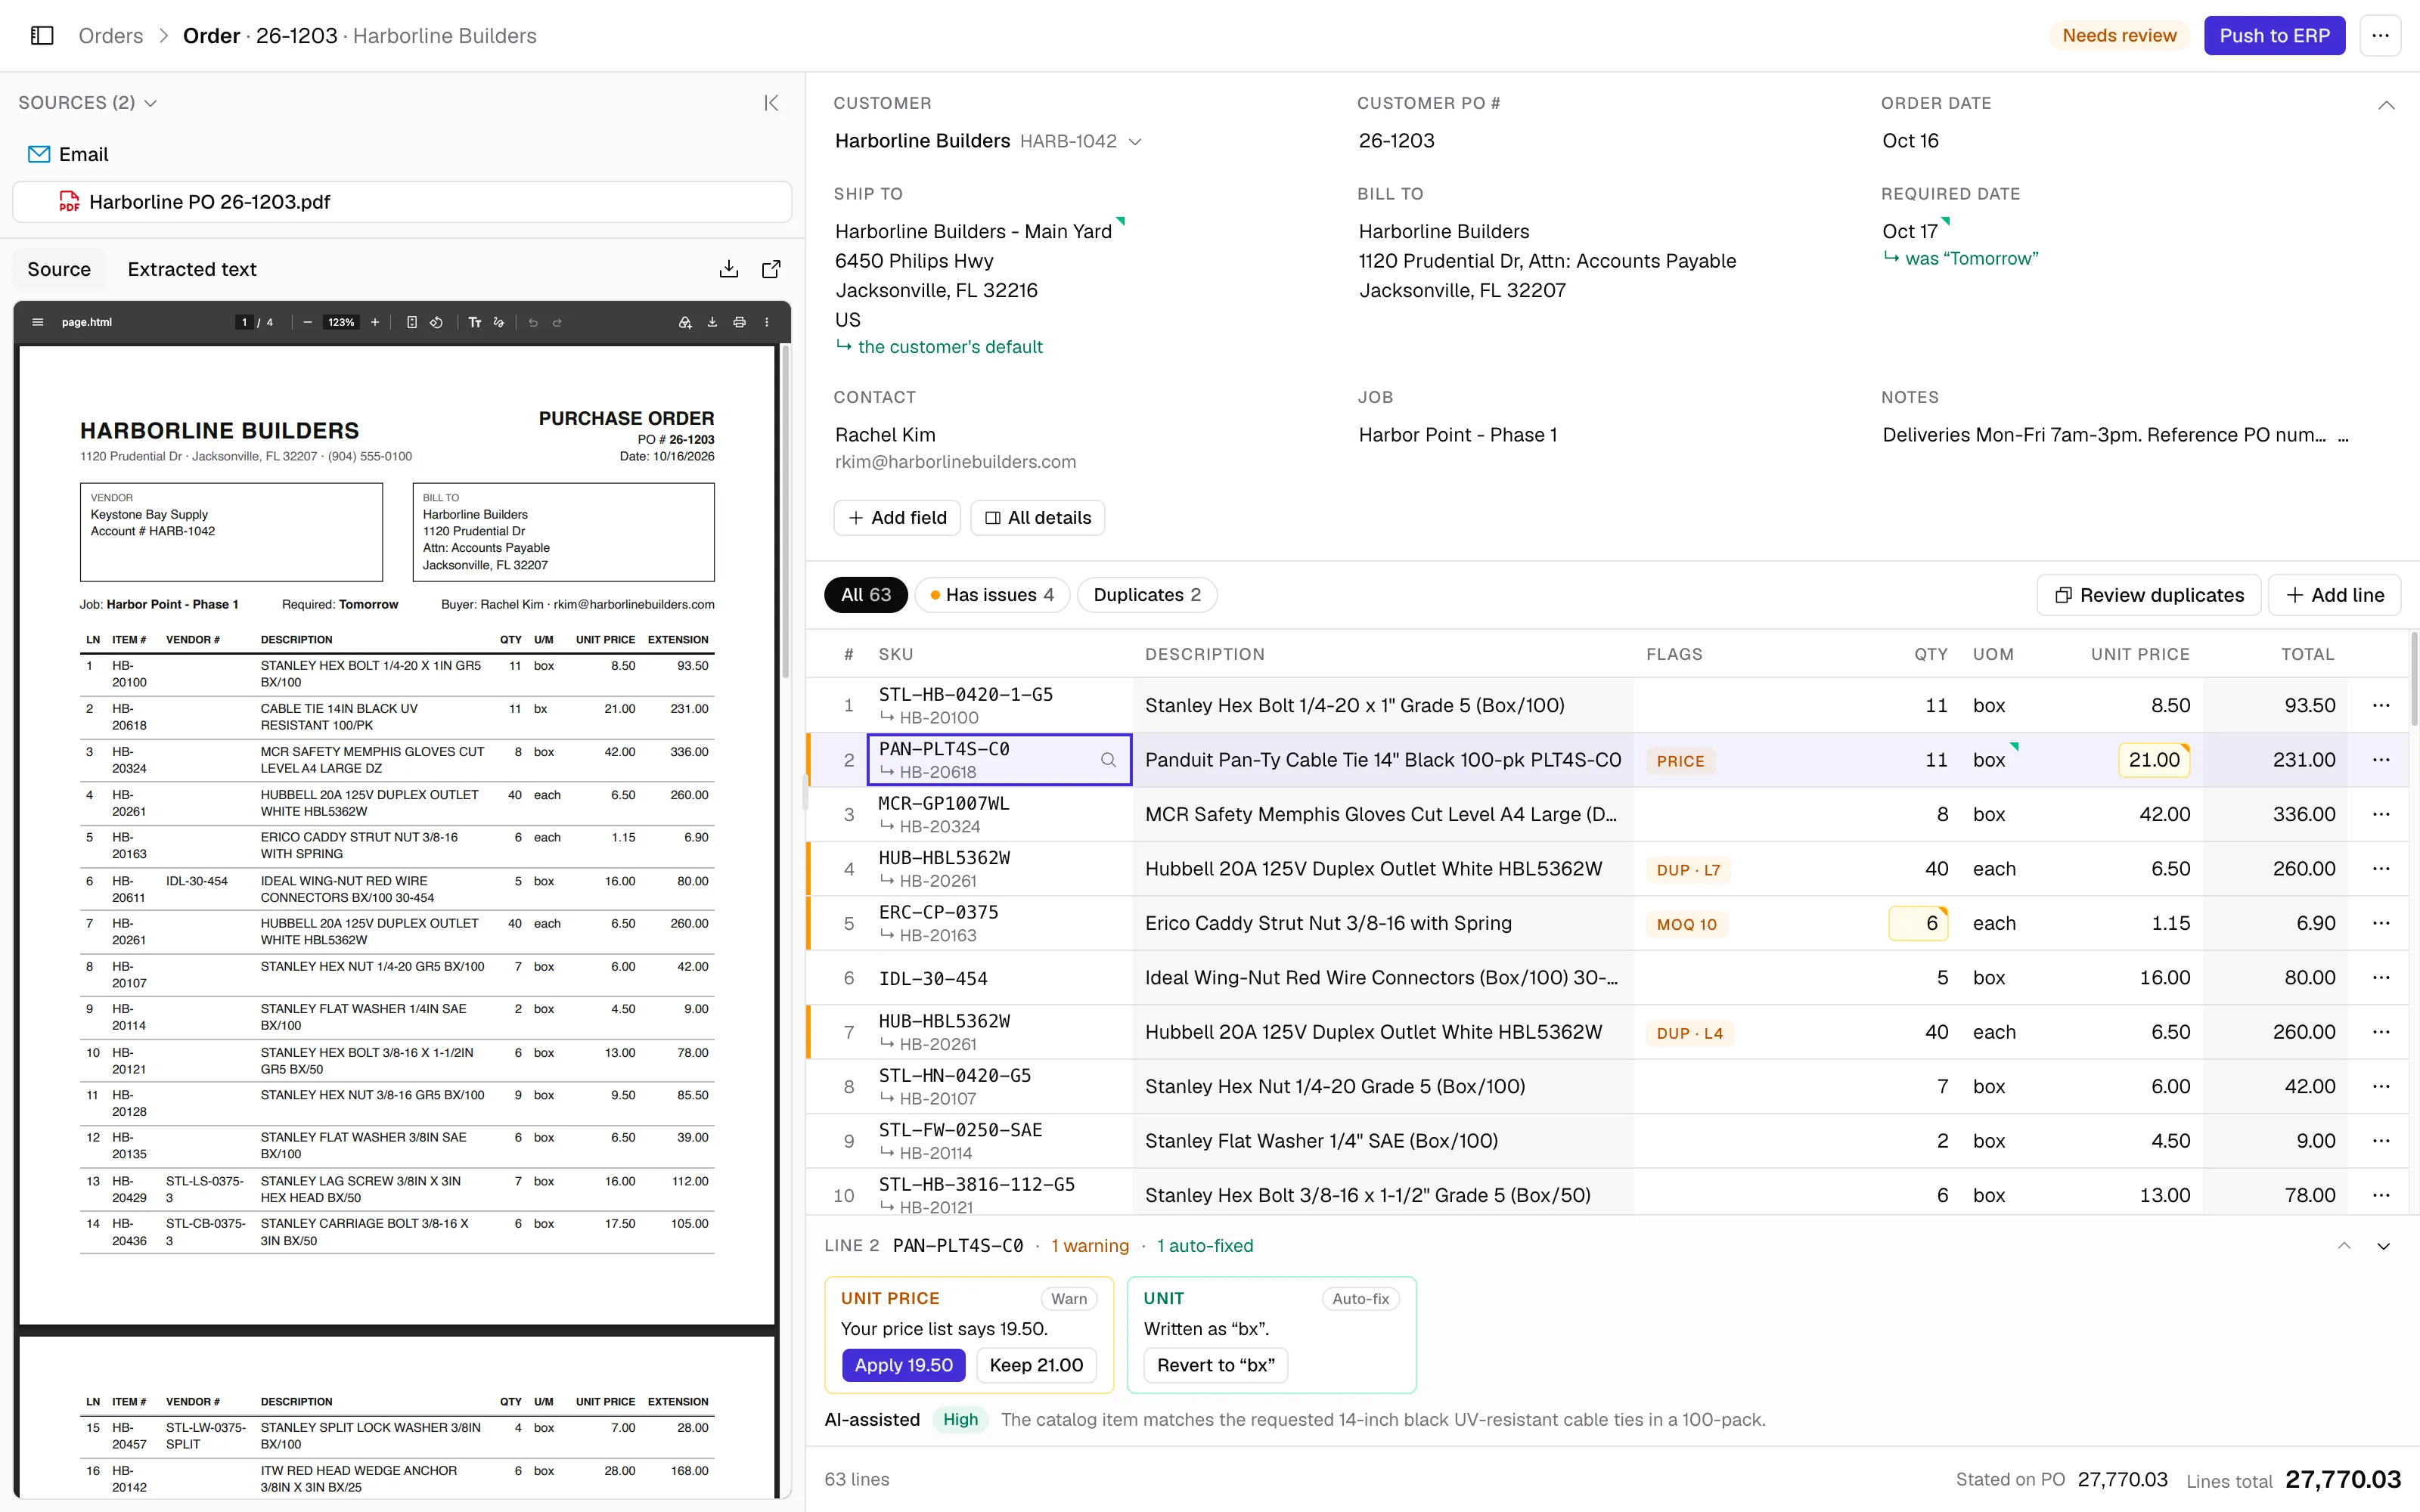Edit quantity 6 on line 5

(1917, 923)
